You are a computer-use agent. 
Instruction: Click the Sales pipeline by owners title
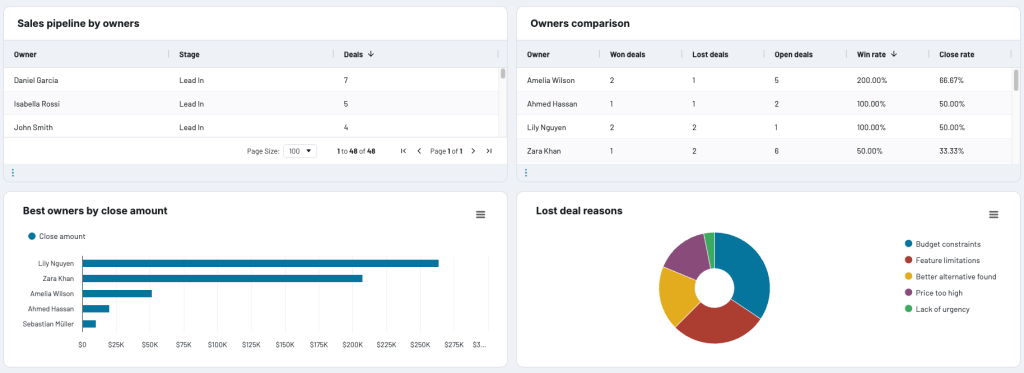tap(78, 24)
